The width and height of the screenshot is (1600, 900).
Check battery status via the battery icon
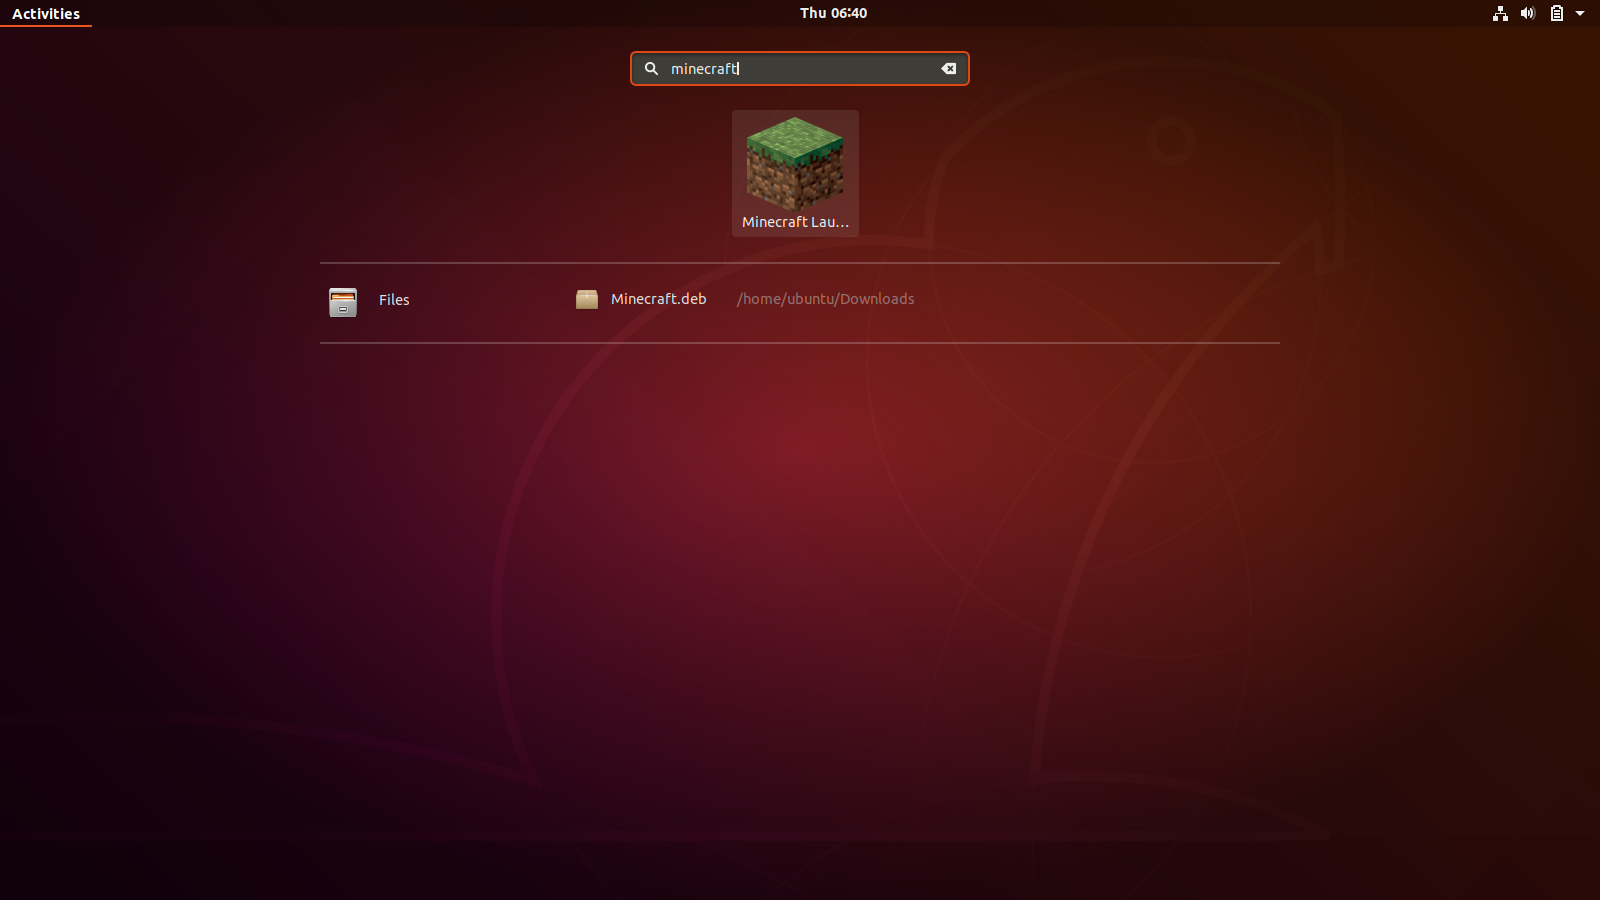1555,13
